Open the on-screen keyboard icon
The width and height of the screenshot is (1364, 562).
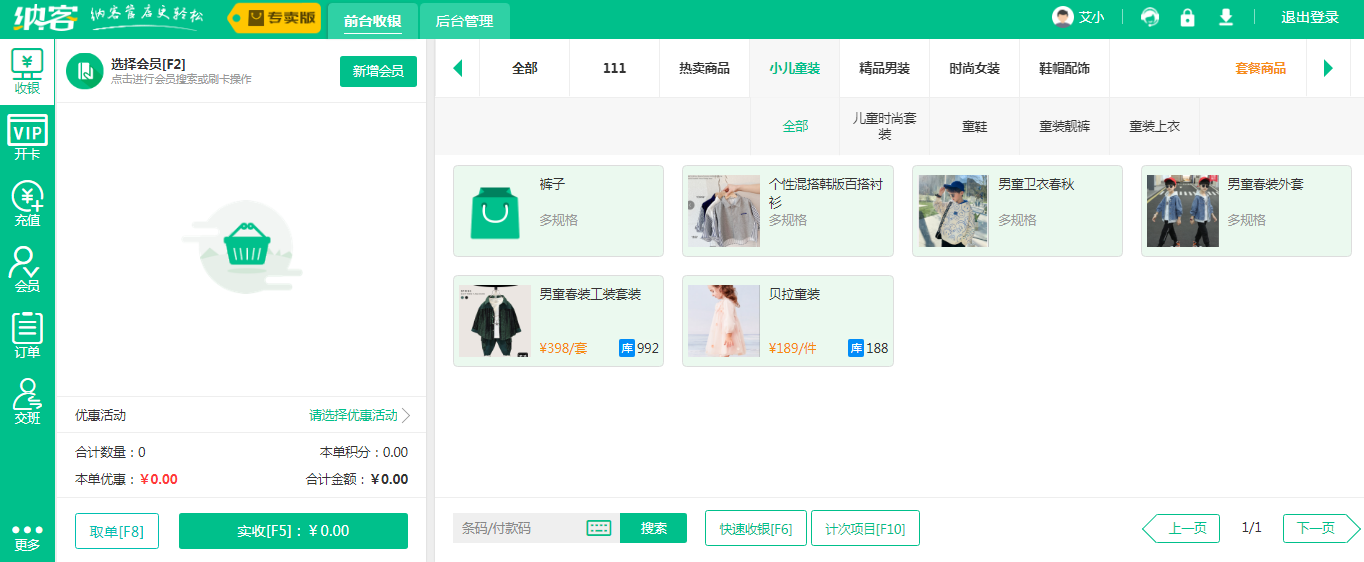pos(599,528)
